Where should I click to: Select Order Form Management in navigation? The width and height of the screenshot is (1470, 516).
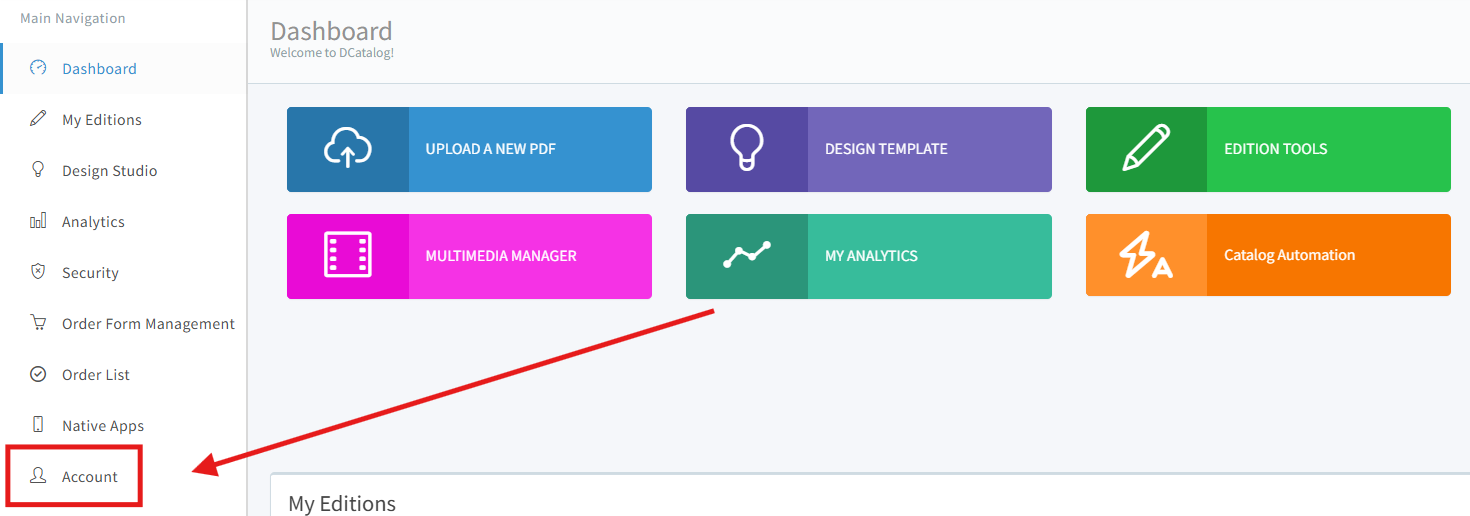(148, 324)
